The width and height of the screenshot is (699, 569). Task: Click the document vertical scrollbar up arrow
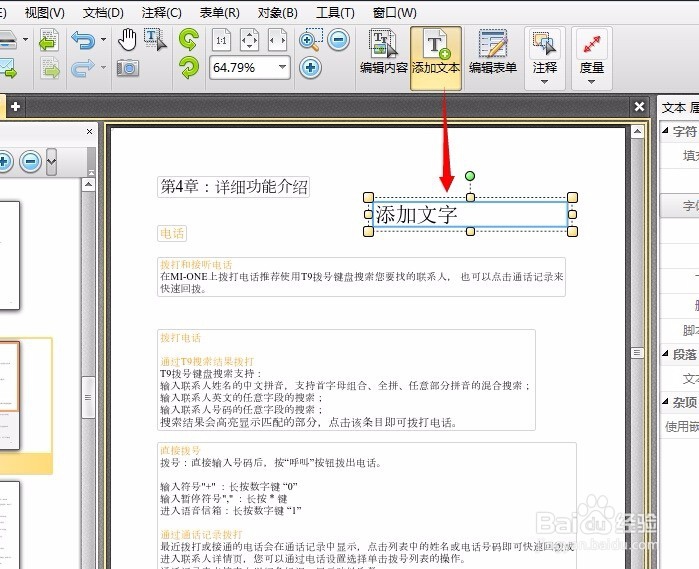click(637, 131)
